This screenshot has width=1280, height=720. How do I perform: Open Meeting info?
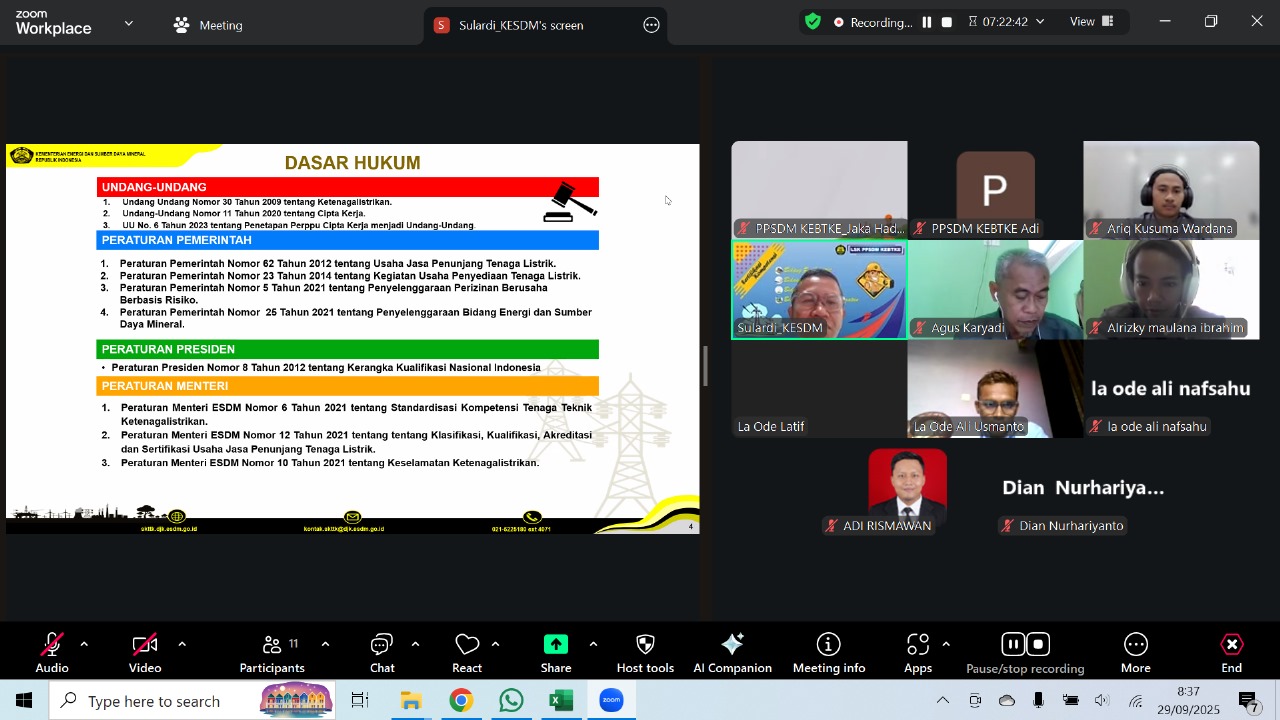(828, 653)
